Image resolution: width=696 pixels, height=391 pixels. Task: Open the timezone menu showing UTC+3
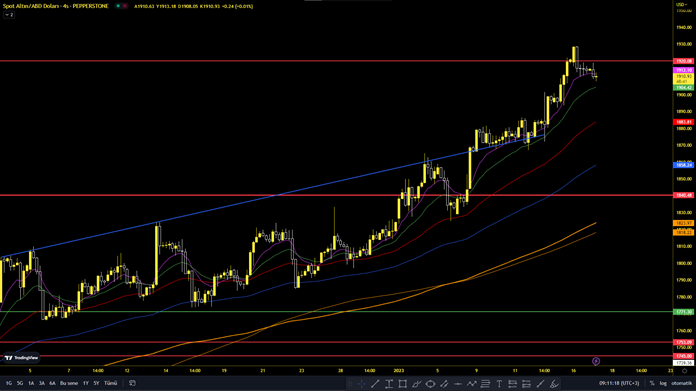click(619, 383)
